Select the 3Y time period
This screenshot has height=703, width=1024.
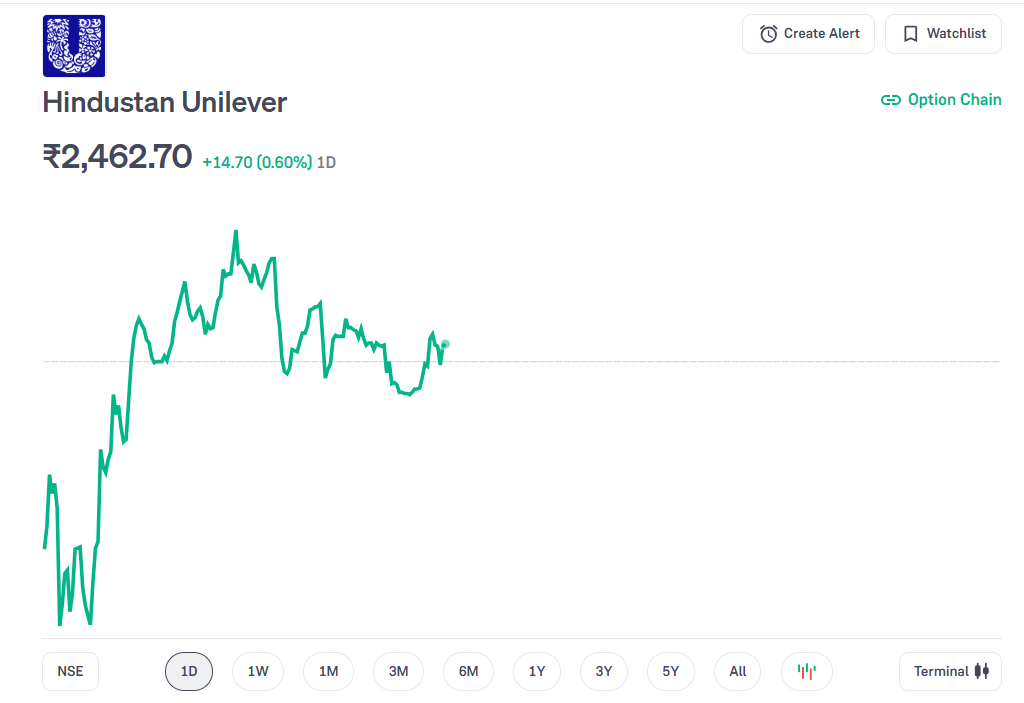[x=603, y=671]
